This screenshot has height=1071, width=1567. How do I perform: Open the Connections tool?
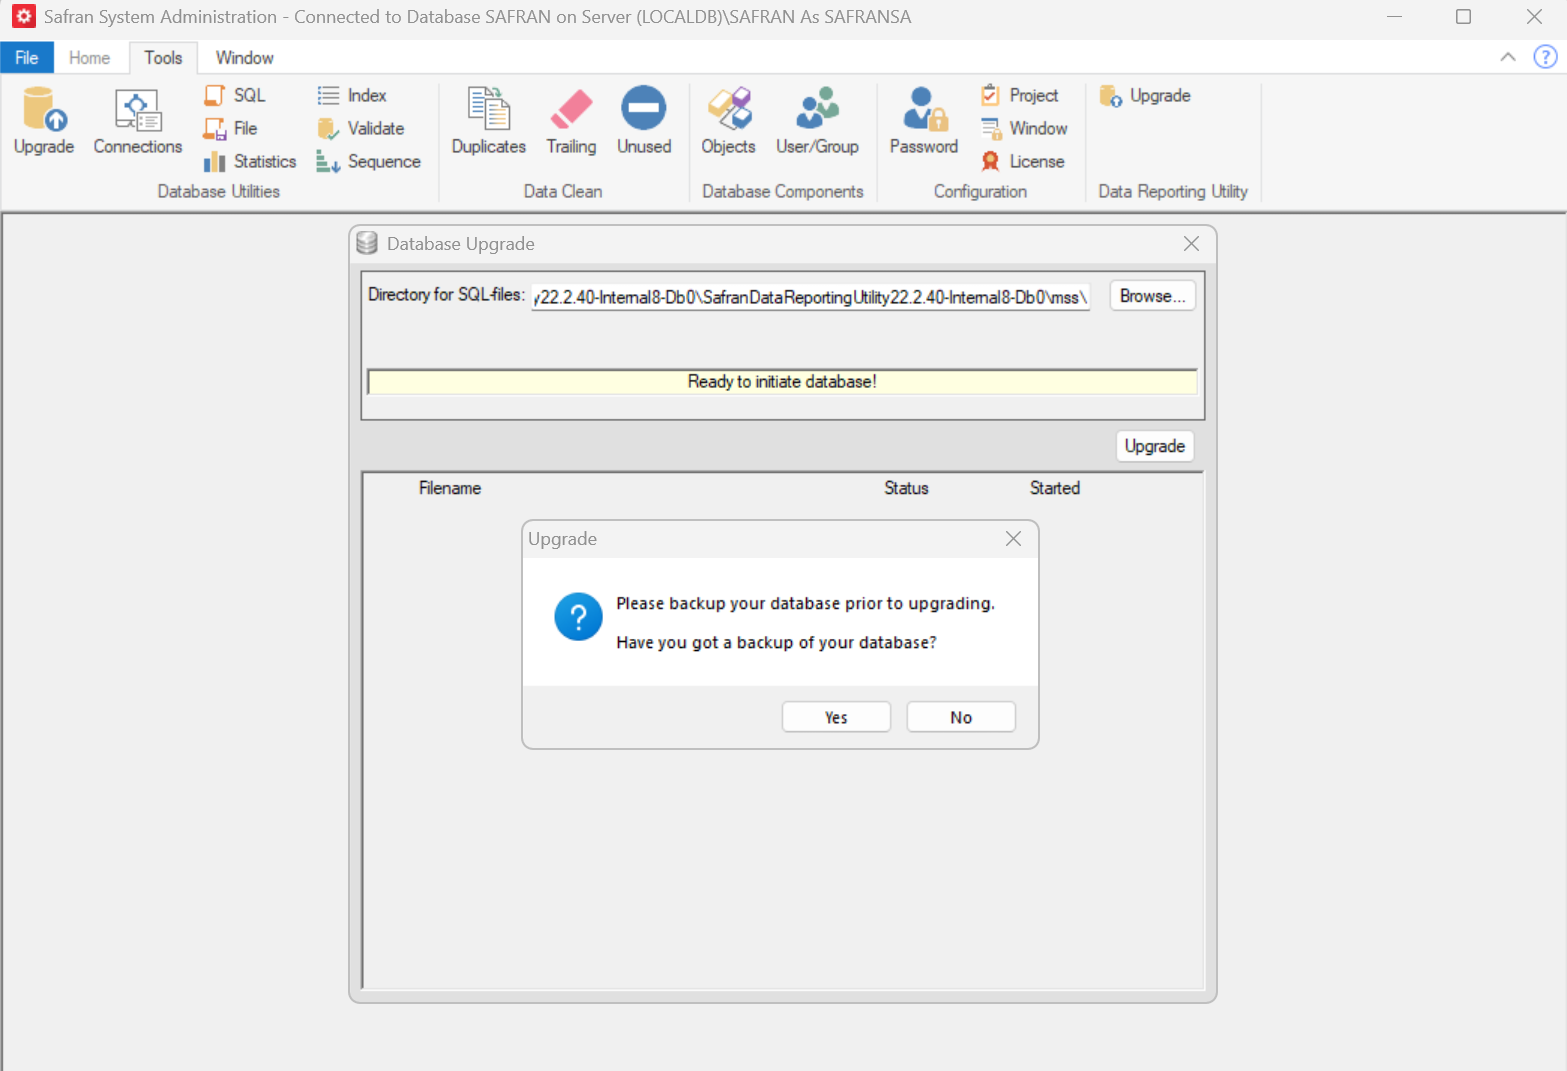(138, 120)
